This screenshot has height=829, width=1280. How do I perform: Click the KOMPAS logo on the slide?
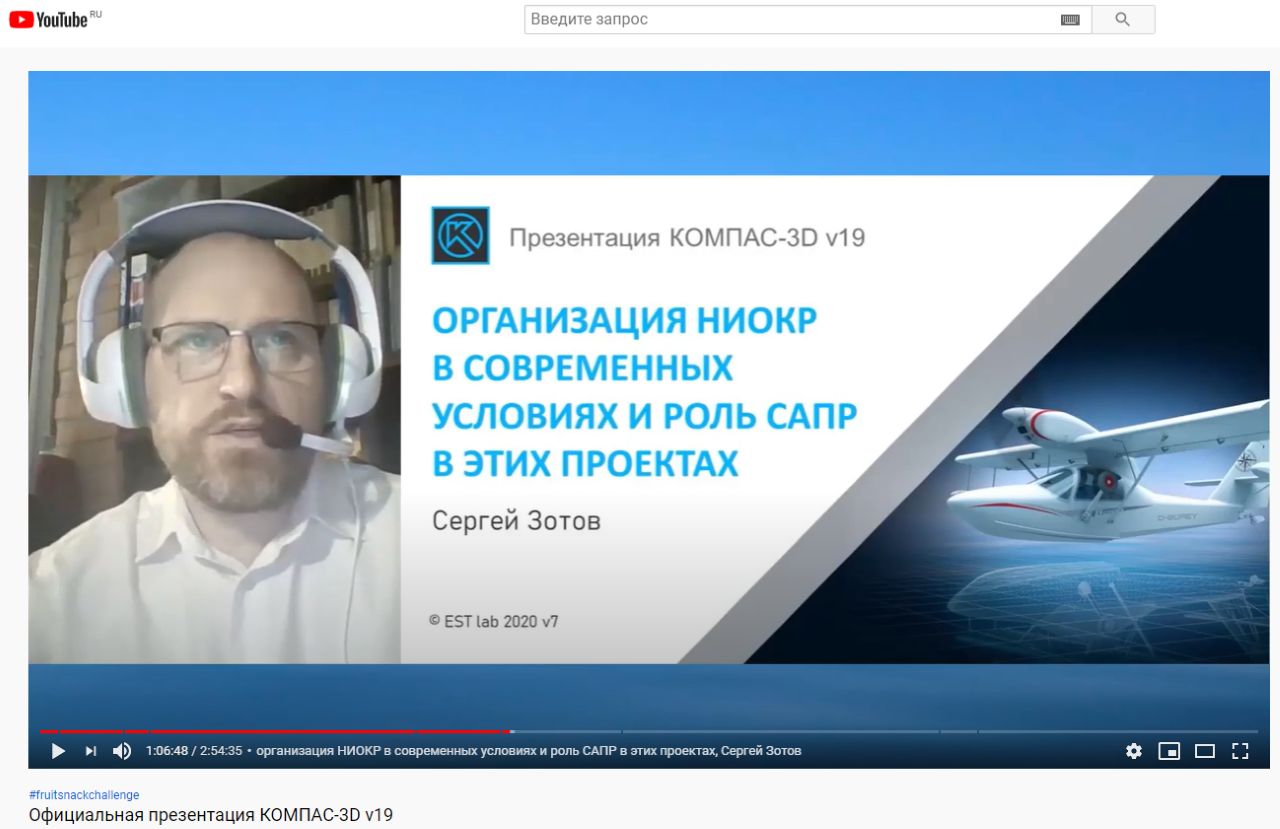[460, 236]
